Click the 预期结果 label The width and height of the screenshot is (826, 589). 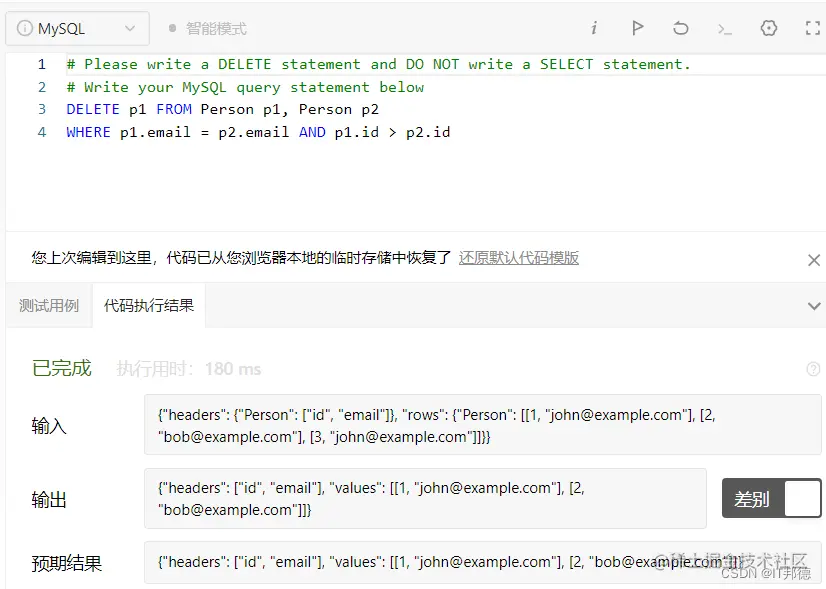point(66,563)
